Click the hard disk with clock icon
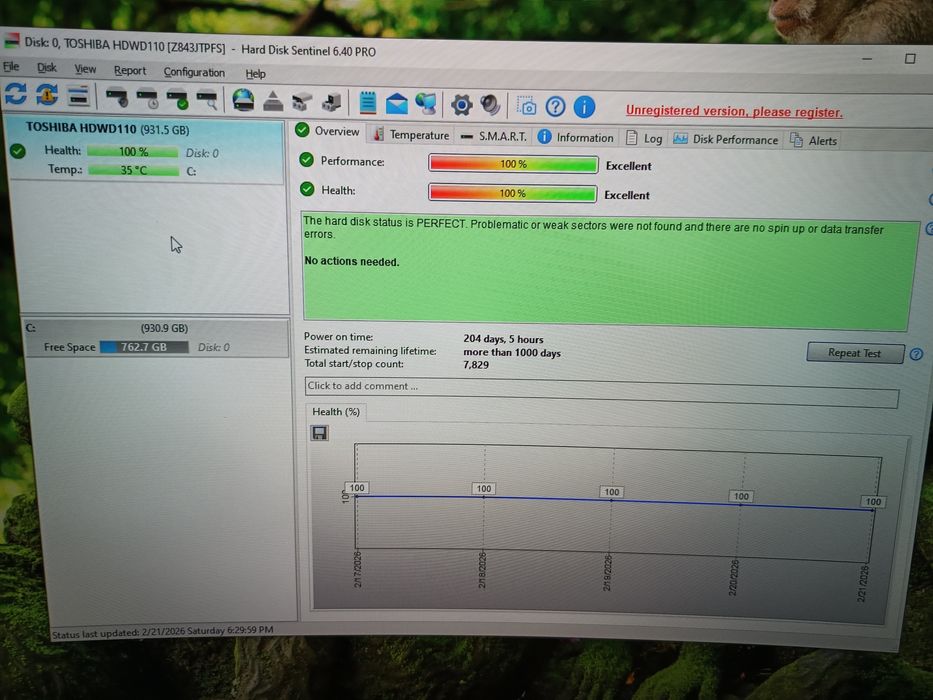The height and width of the screenshot is (700, 933). 147,98
